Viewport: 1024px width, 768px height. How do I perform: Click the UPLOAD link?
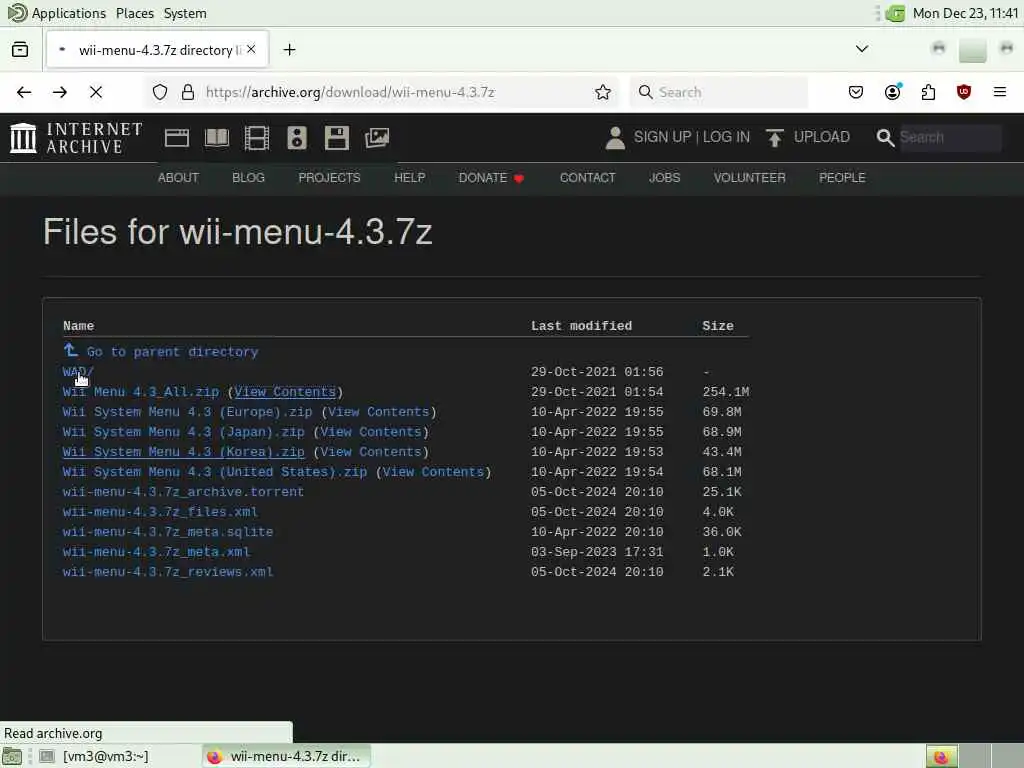click(822, 137)
